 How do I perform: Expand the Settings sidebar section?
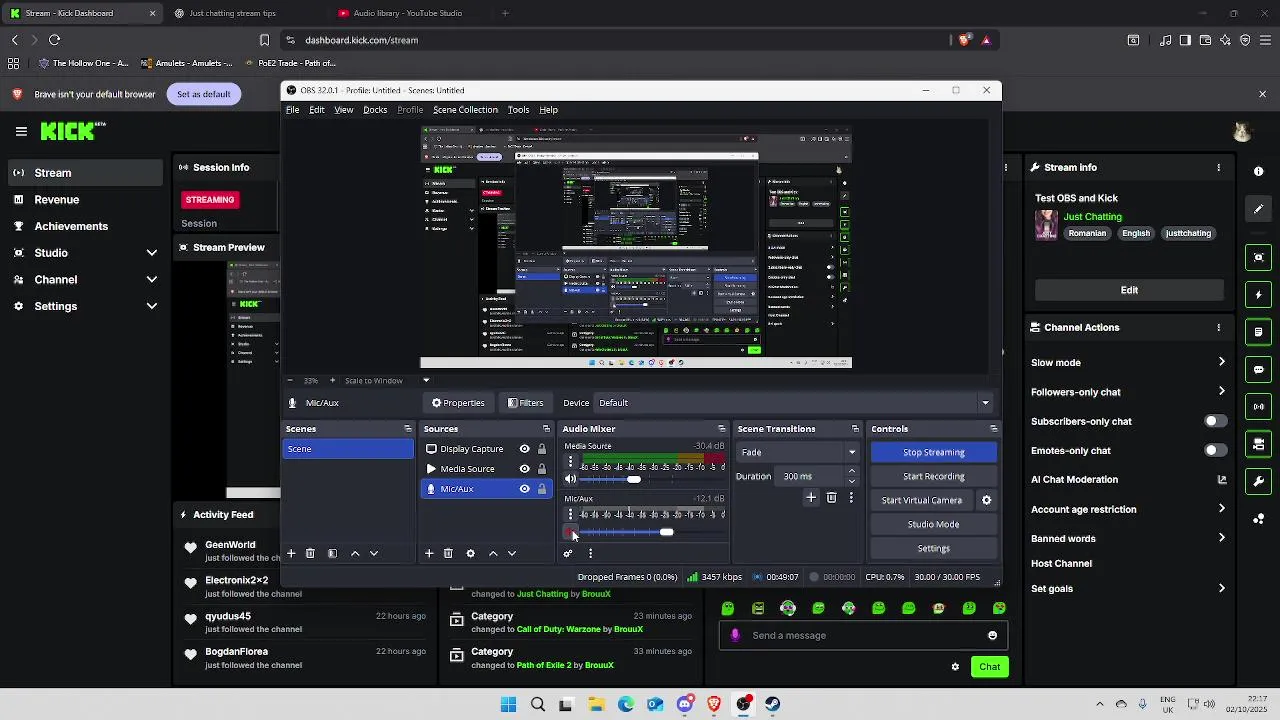point(152,306)
